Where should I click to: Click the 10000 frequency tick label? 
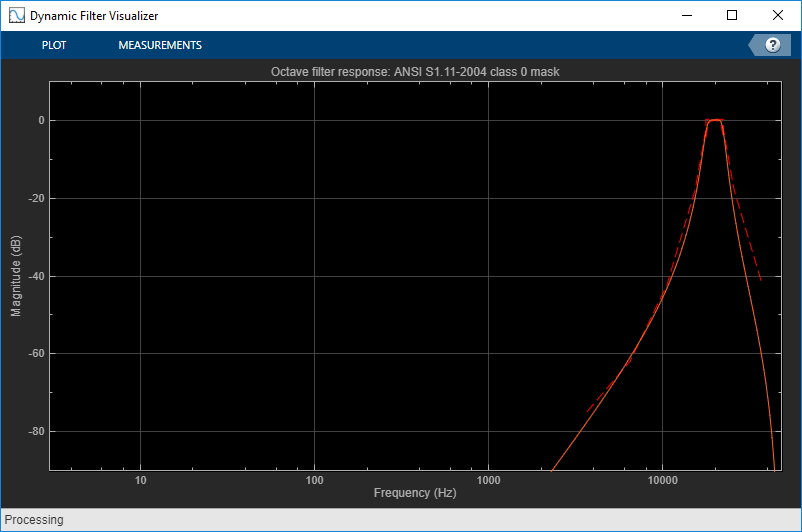point(662,480)
